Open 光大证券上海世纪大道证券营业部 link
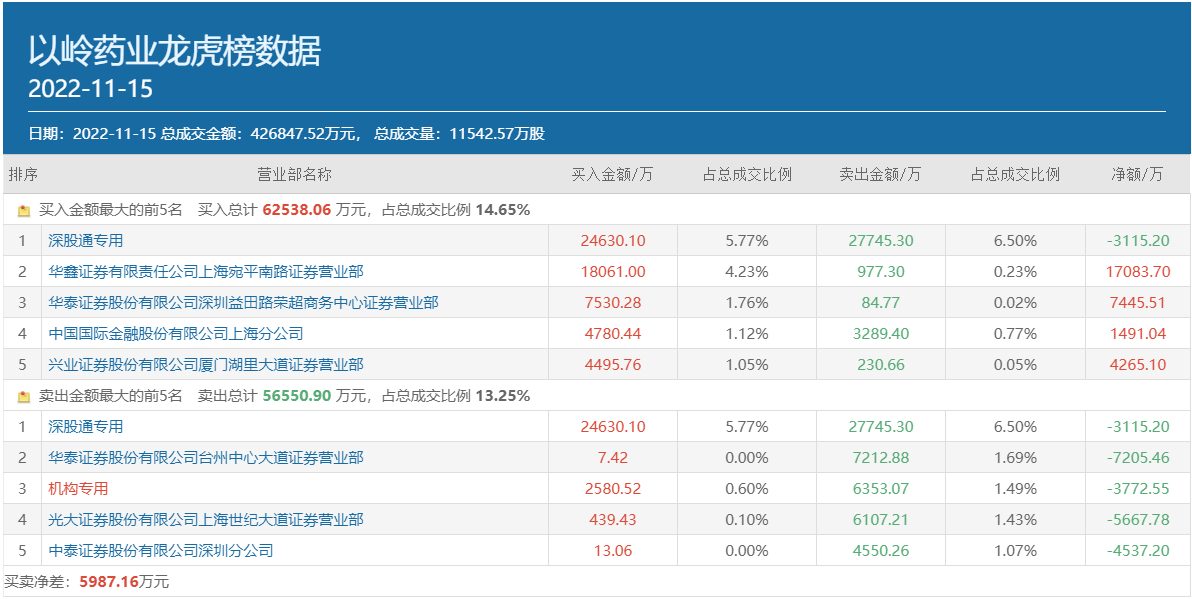Image resolution: width=1192 pixels, height=599 pixels. click(205, 520)
